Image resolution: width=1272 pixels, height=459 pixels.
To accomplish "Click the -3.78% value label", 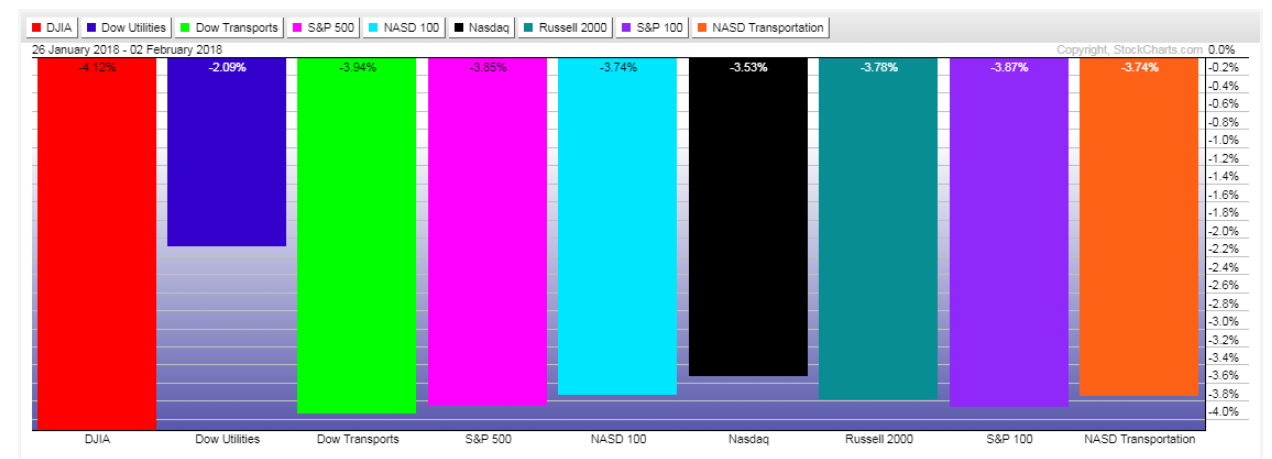I will [878, 68].
